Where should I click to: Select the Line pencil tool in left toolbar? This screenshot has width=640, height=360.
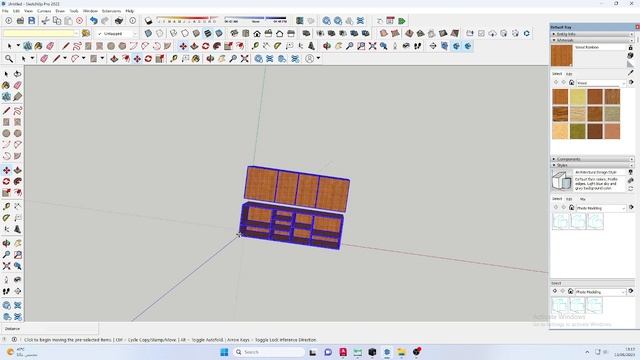pos(6,111)
